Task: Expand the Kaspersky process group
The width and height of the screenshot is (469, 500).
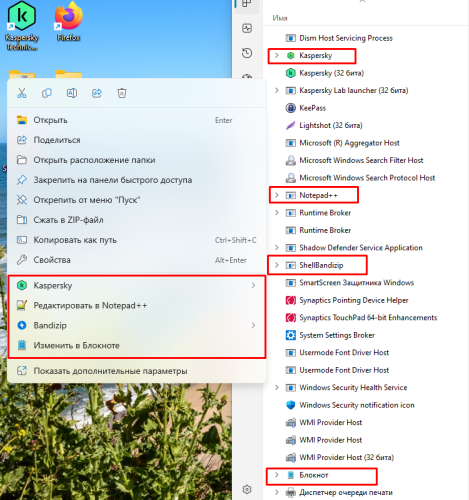Action: (x=276, y=55)
